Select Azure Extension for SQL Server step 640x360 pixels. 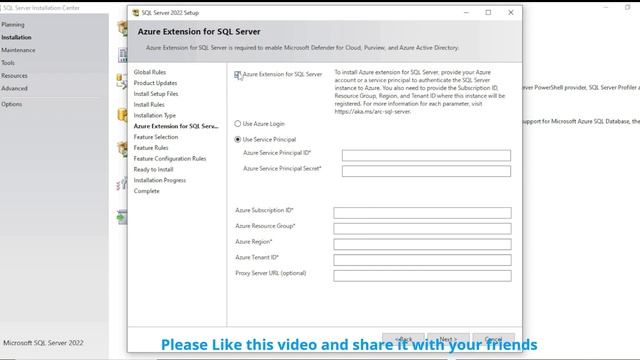(176, 126)
